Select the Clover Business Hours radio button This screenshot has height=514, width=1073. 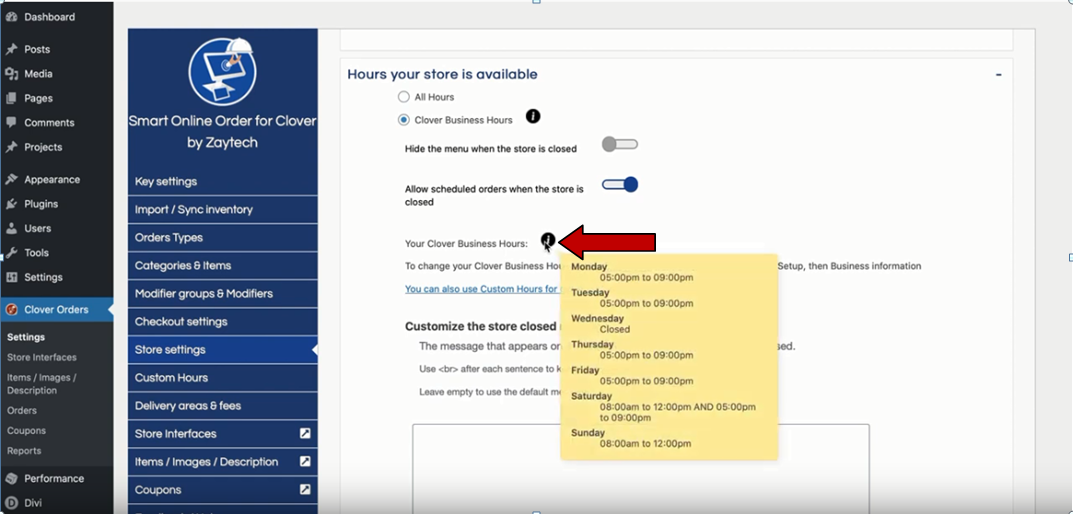[x=404, y=120]
